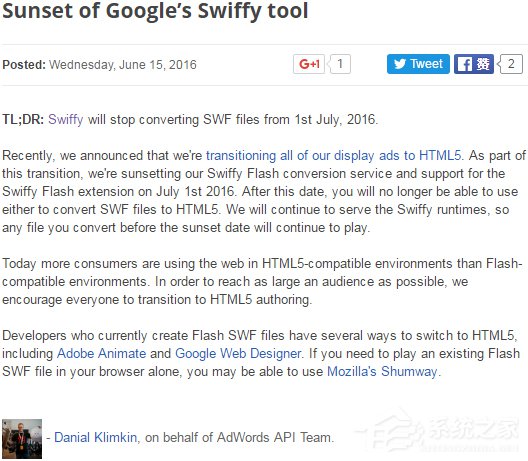Share post via Tweet button
This screenshot has height=461, width=528.
(x=418, y=64)
